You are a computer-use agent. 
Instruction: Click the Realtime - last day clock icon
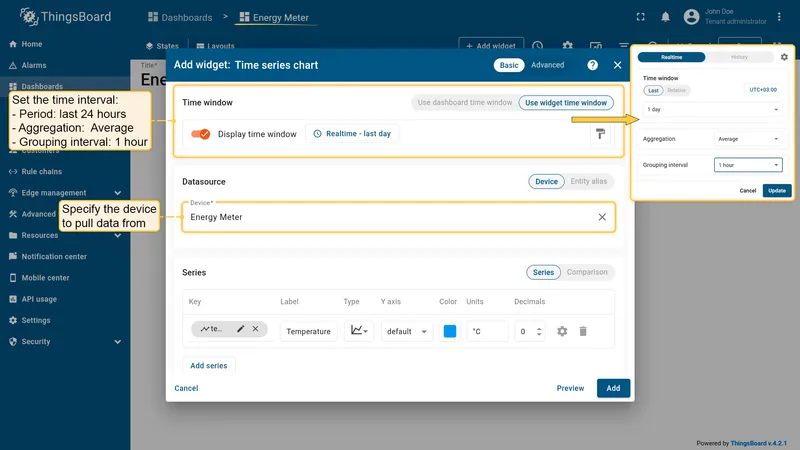[317, 134]
